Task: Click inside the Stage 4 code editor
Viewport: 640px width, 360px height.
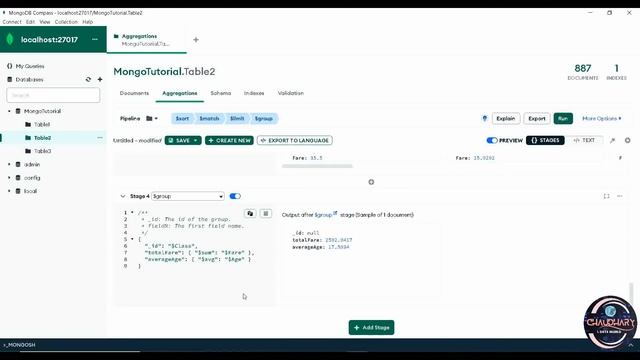Action: click(196, 257)
